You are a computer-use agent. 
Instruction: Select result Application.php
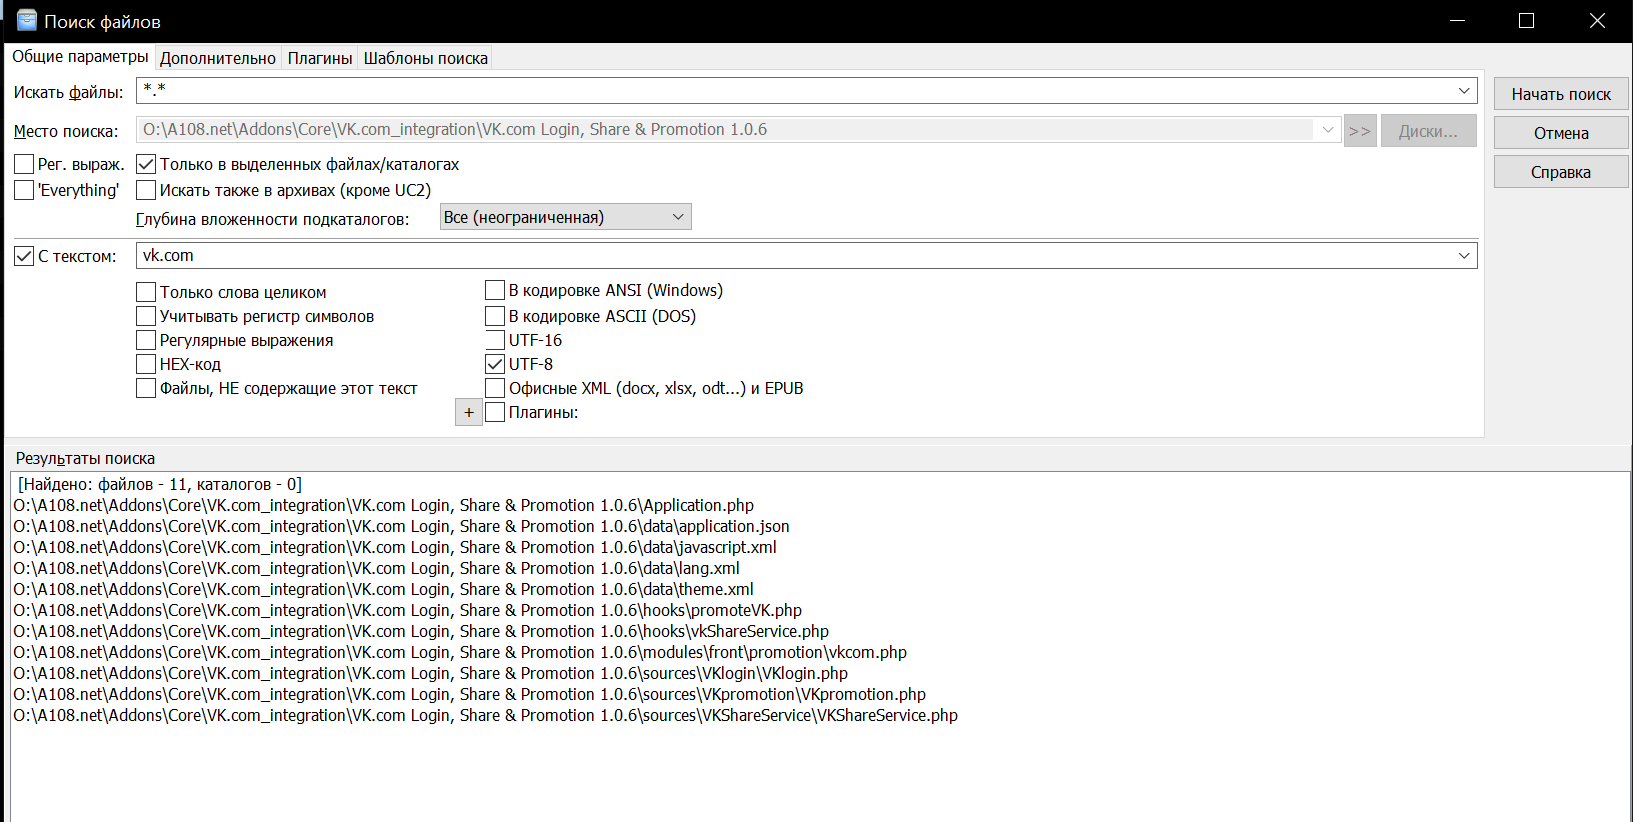[x=383, y=506]
